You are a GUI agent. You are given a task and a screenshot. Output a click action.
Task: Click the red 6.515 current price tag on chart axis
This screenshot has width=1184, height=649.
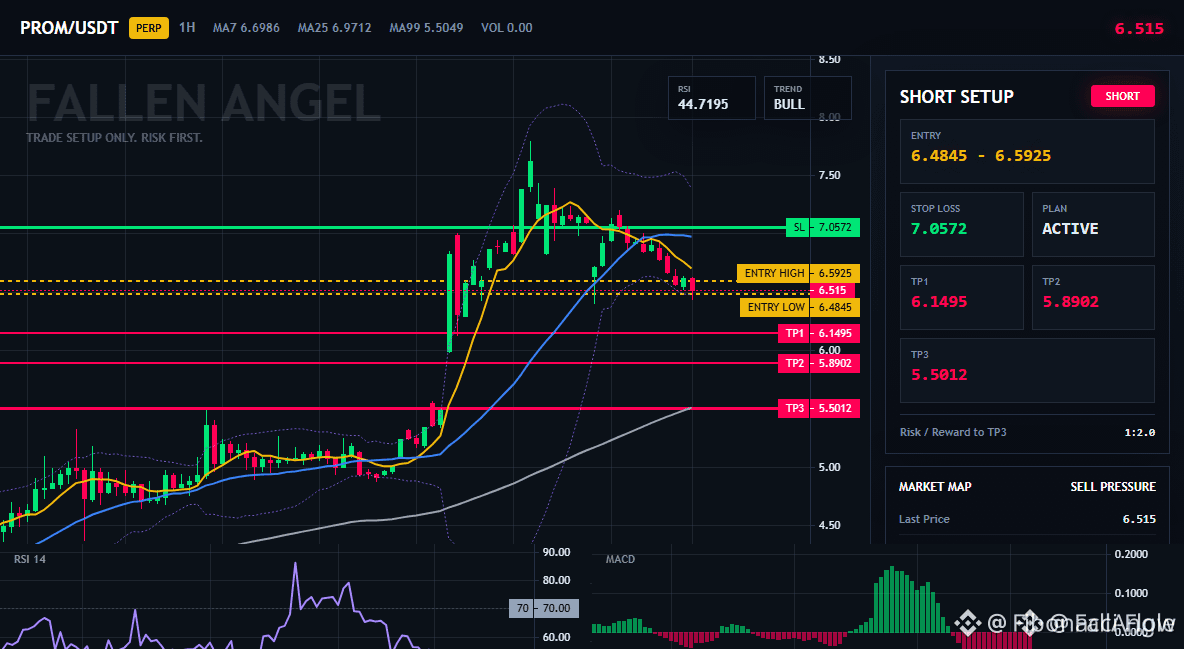click(x=832, y=290)
